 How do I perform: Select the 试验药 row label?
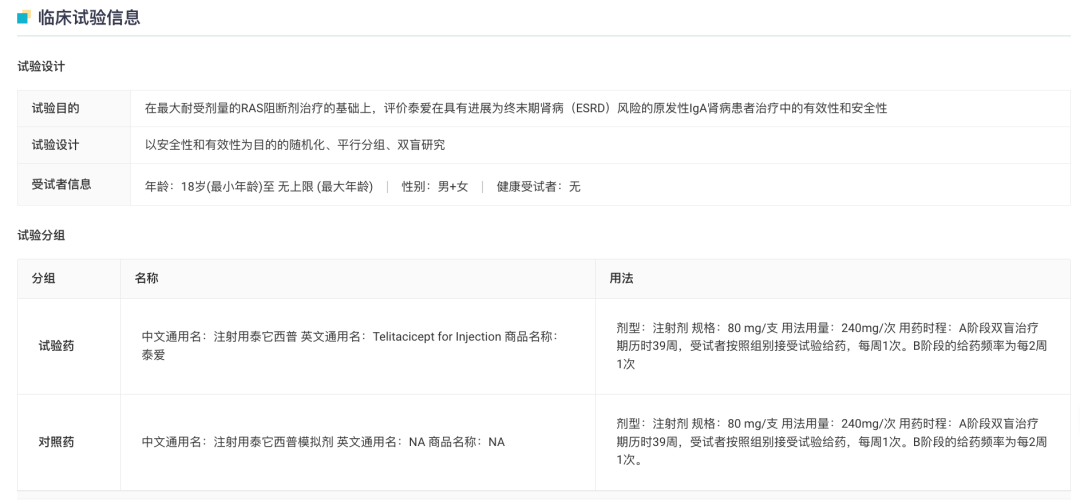pyautogui.click(x=56, y=346)
